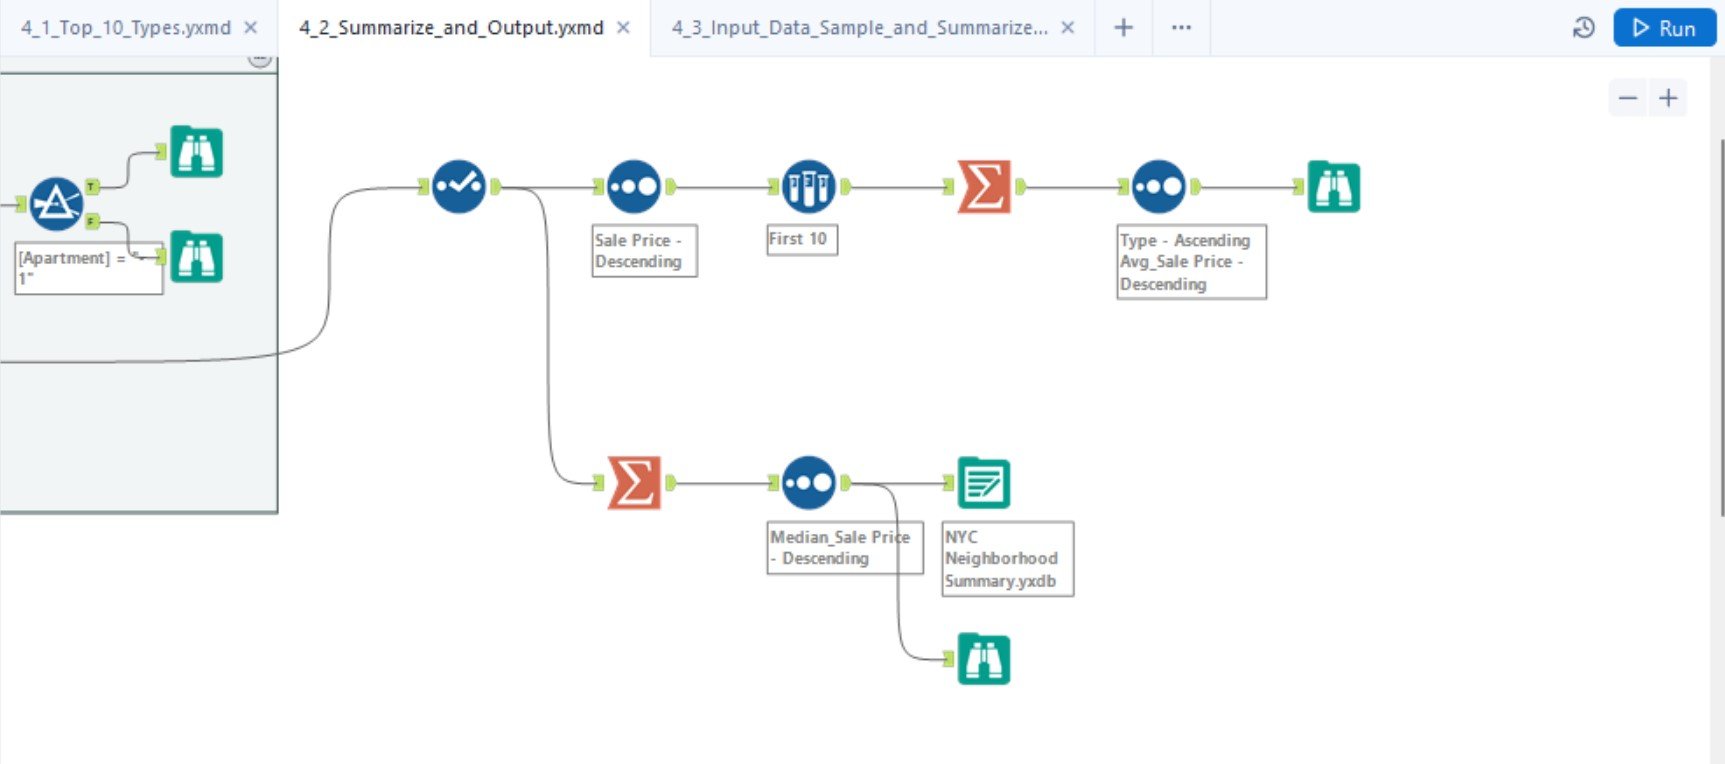This screenshot has height=764, width=1725.
Task: Select the Output Data tool for NYC Neighborhood Summary
Action: coord(984,483)
